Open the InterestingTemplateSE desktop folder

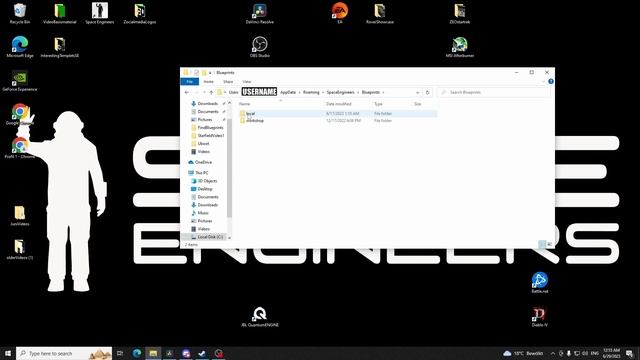pos(60,47)
